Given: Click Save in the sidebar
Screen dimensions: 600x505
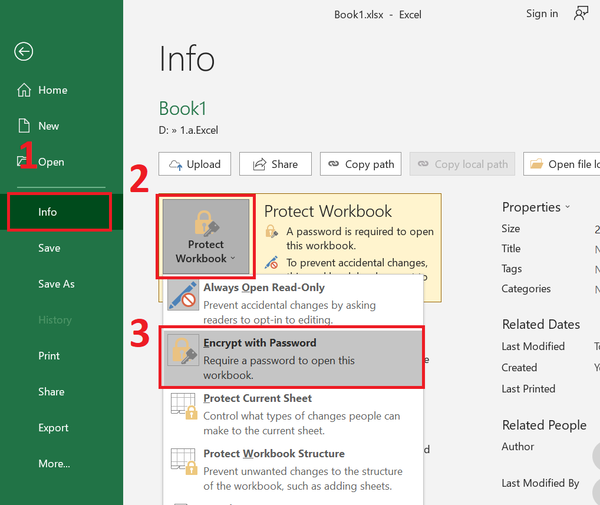Looking at the screenshot, I should click(x=61, y=248).
